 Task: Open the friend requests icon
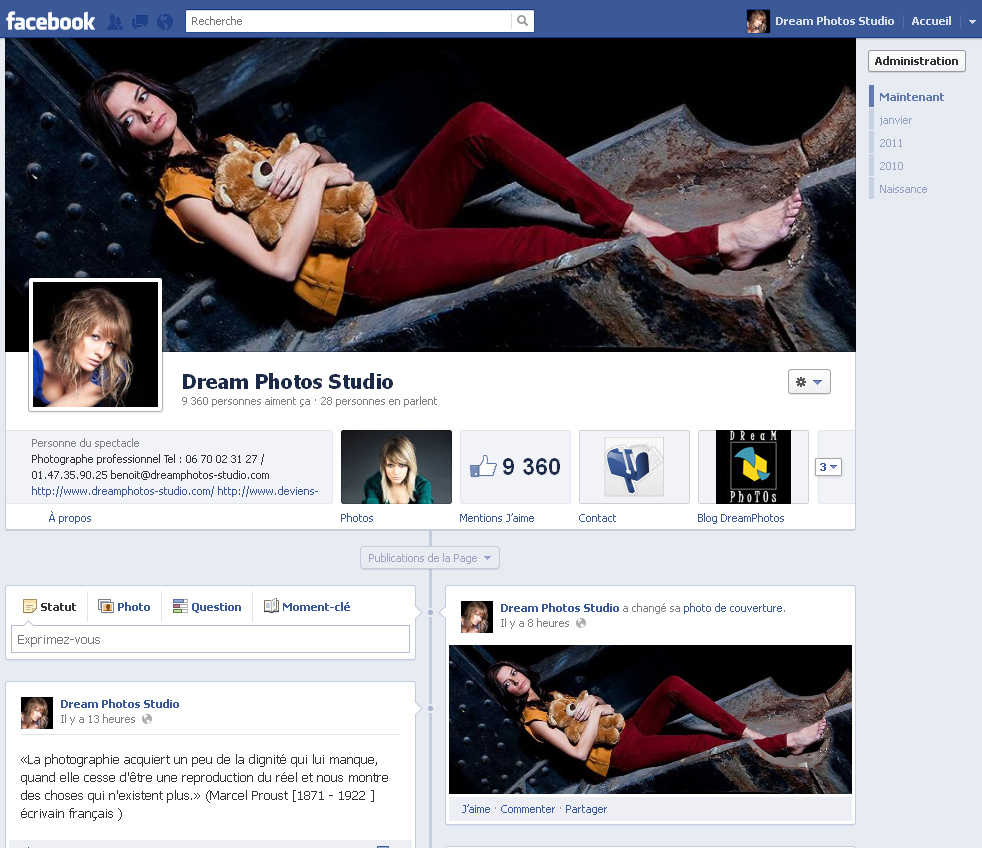pos(115,22)
